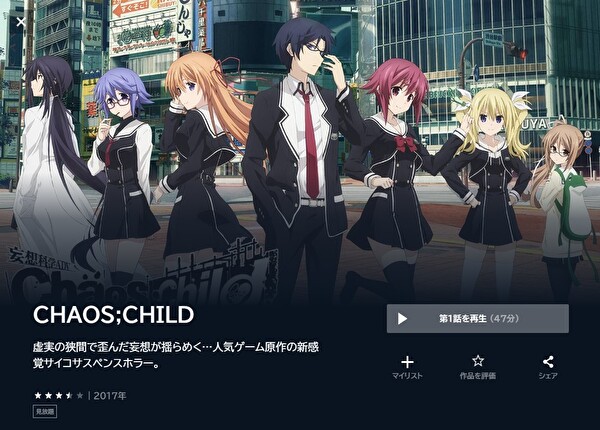
Task: Select the third rating star
Action: pyautogui.click(x=59, y=395)
